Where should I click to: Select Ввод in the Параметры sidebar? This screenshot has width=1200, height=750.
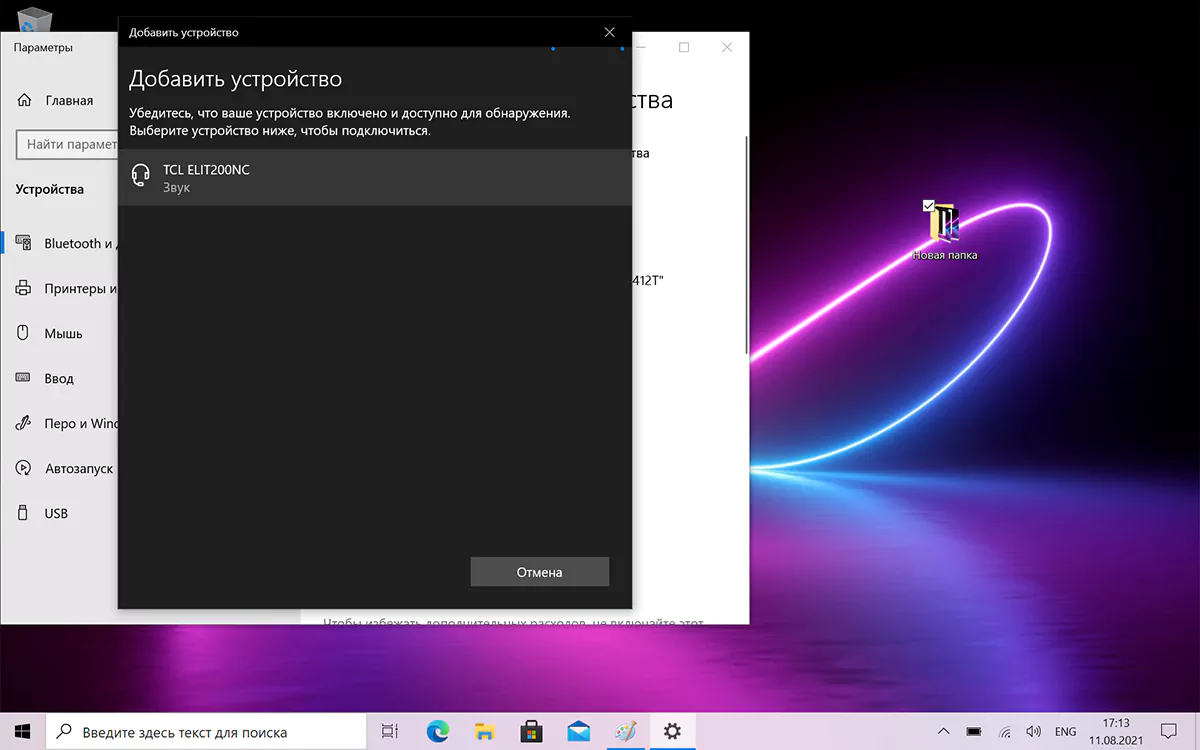(x=46, y=378)
